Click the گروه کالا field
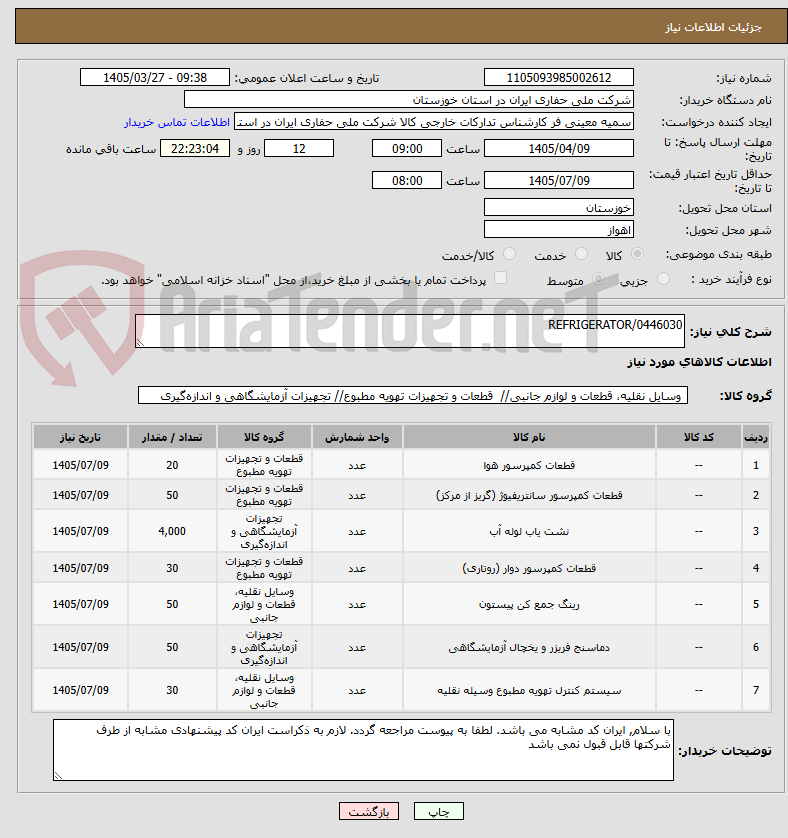 point(413,395)
